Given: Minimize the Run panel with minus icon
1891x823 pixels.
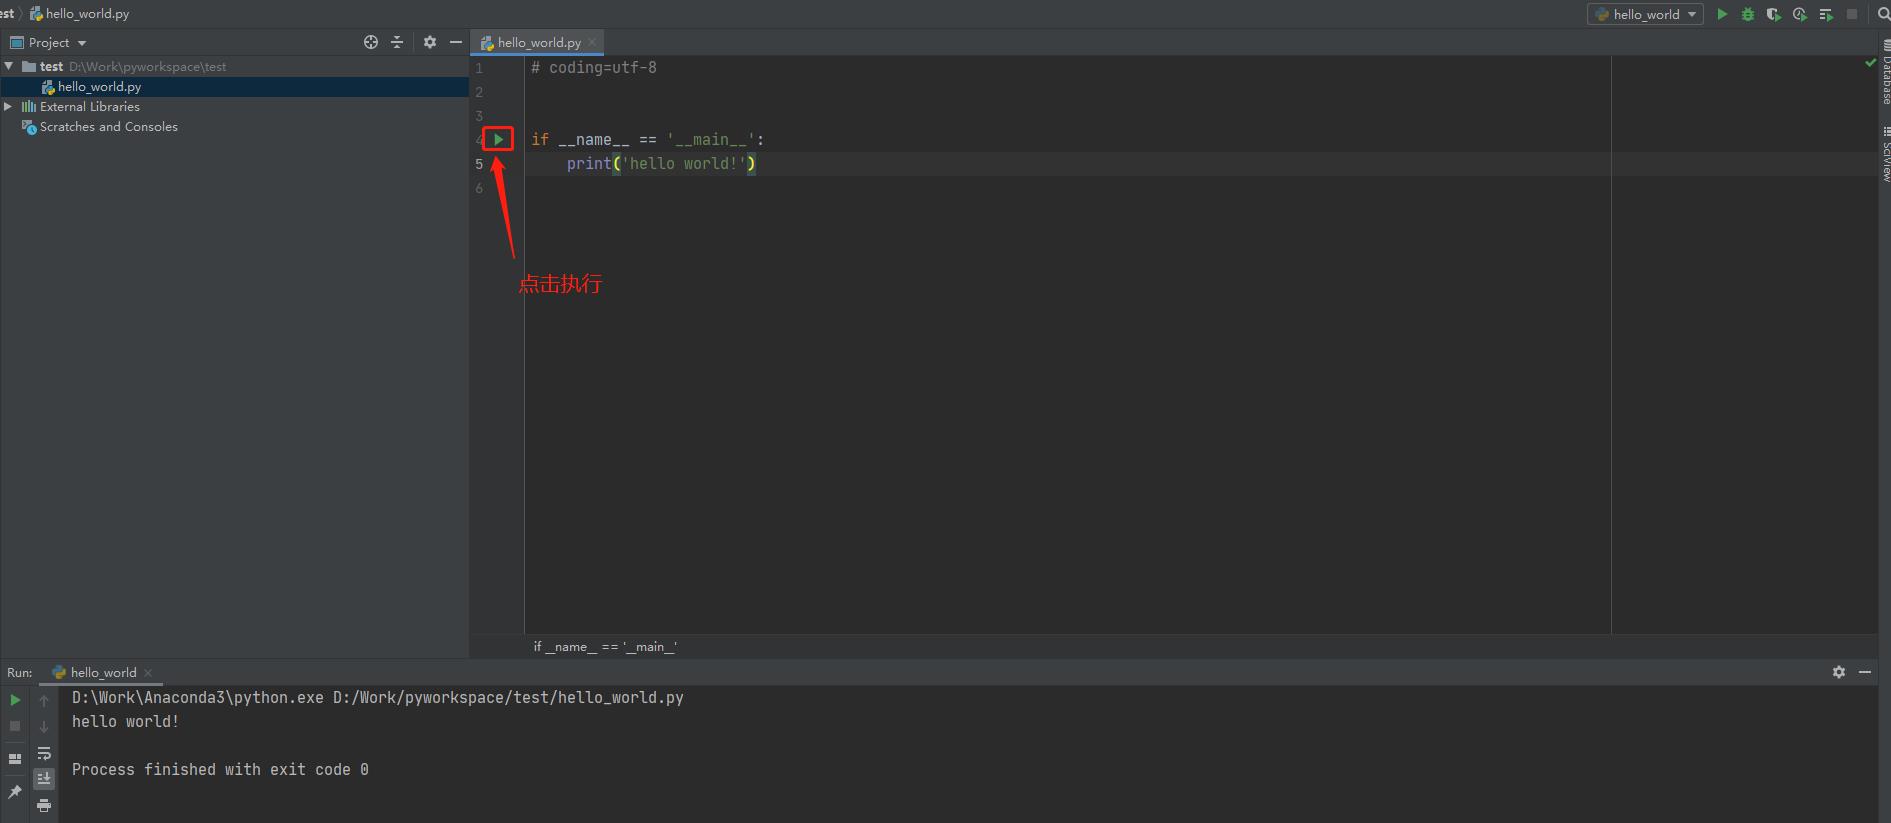Looking at the screenshot, I should (x=1865, y=672).
